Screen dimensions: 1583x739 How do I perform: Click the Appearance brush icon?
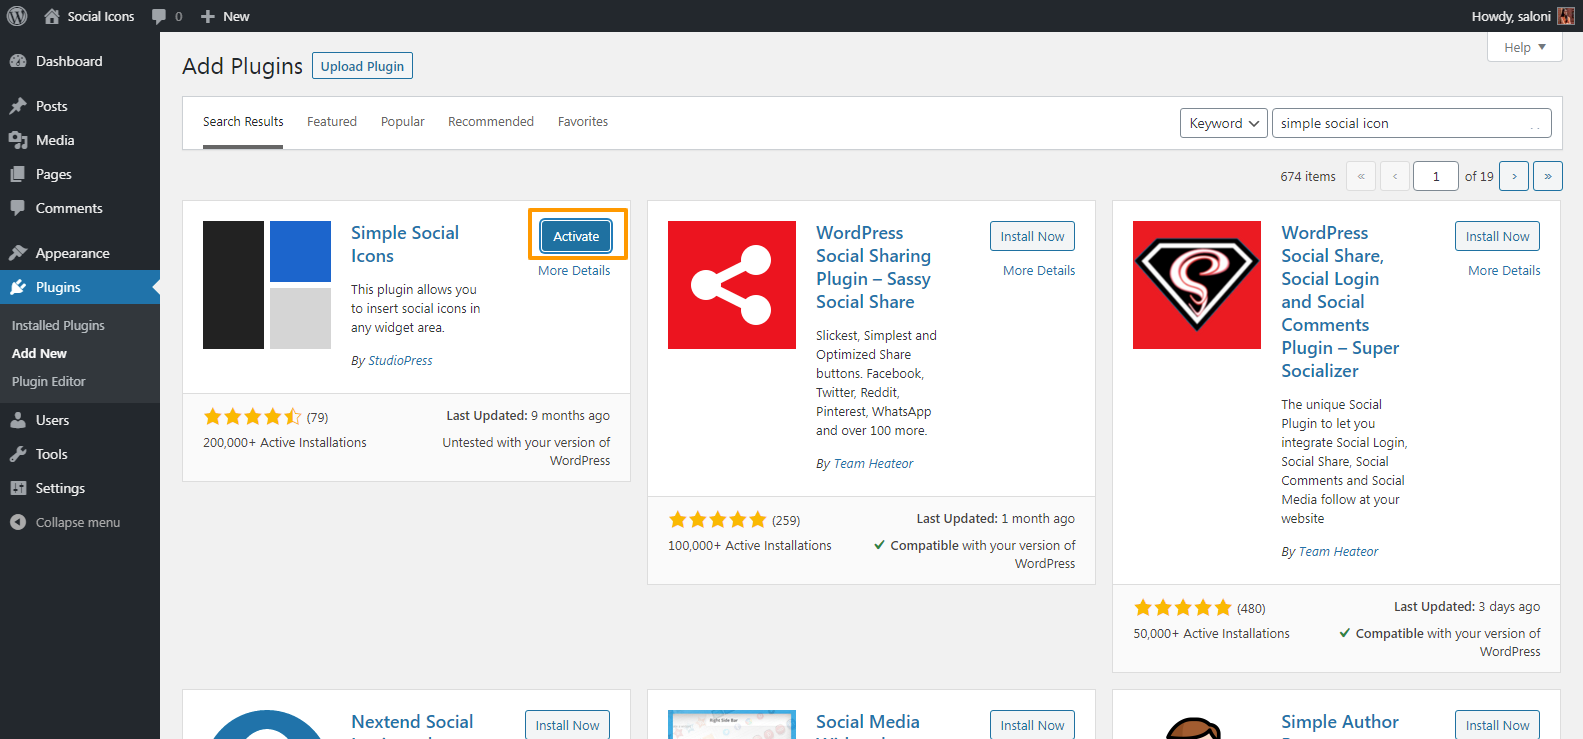click(18, 253)
